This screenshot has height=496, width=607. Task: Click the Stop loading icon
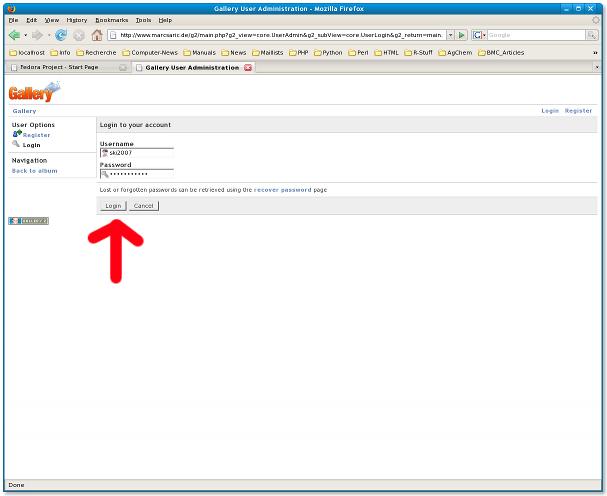[79, 35]
